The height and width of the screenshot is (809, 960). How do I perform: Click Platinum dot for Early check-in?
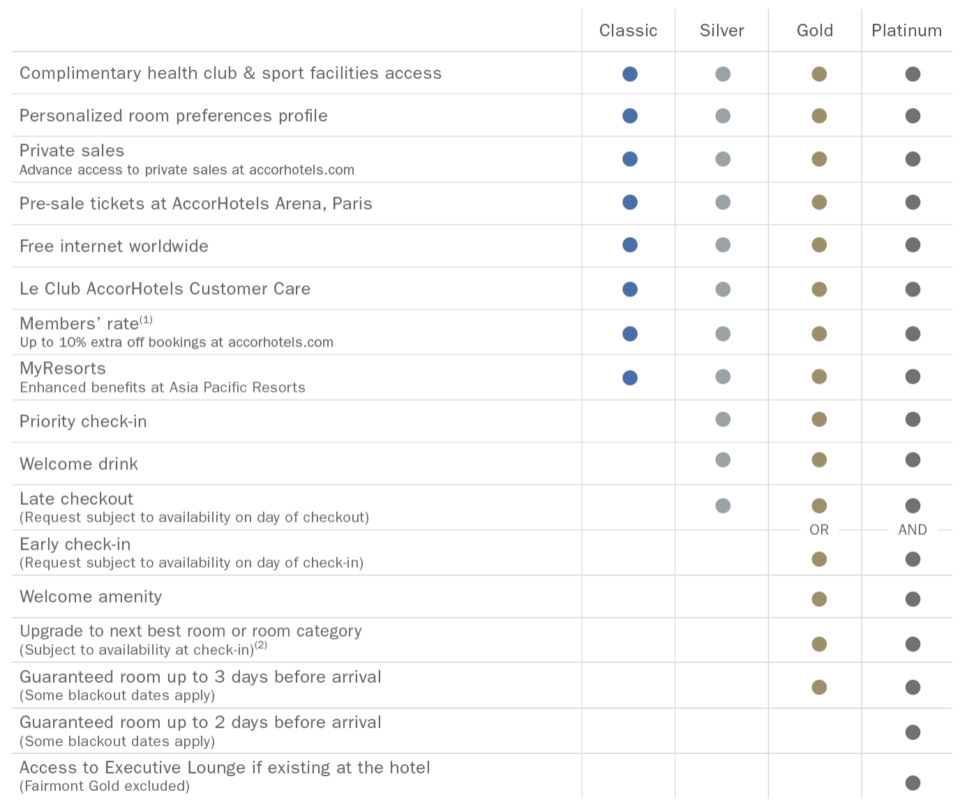(913, 559)
